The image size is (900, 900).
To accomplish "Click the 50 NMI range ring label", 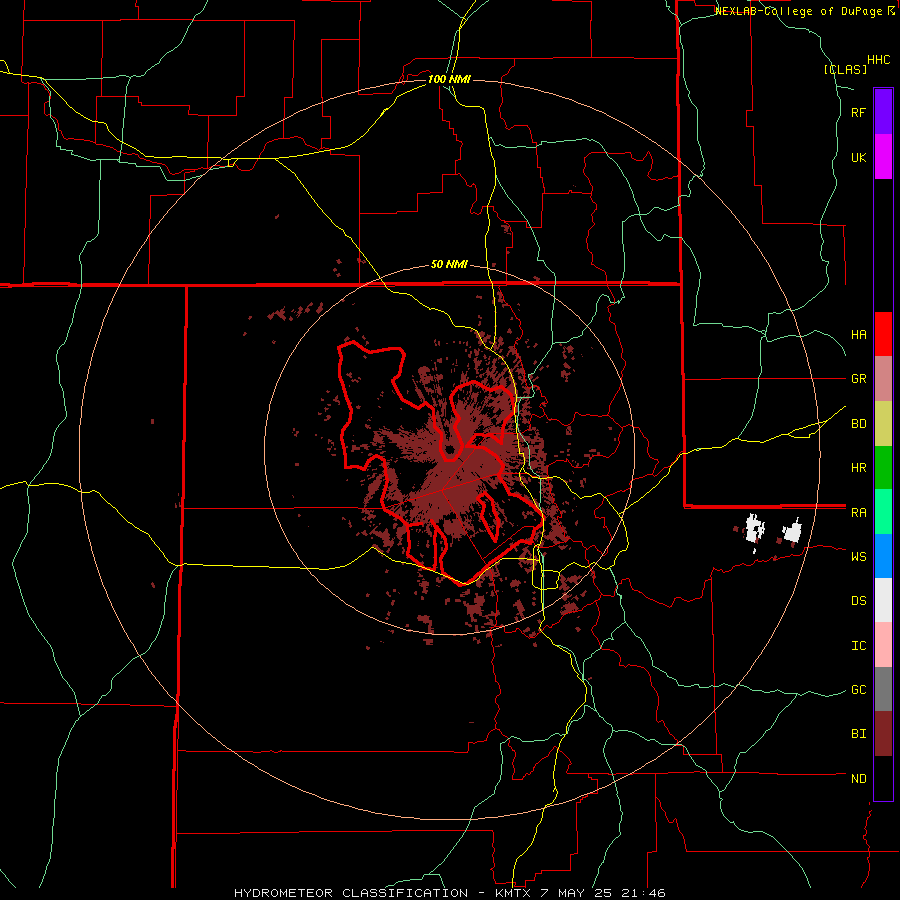I will pos(449,265).
